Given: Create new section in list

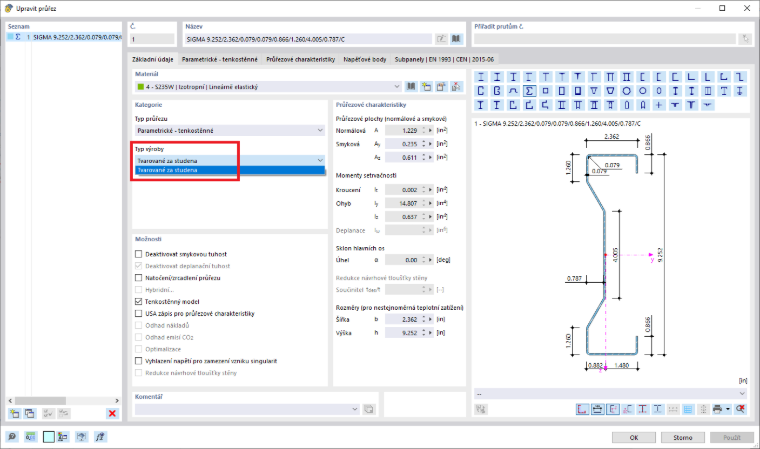Looking at the screenshot, I should (14, 414).
